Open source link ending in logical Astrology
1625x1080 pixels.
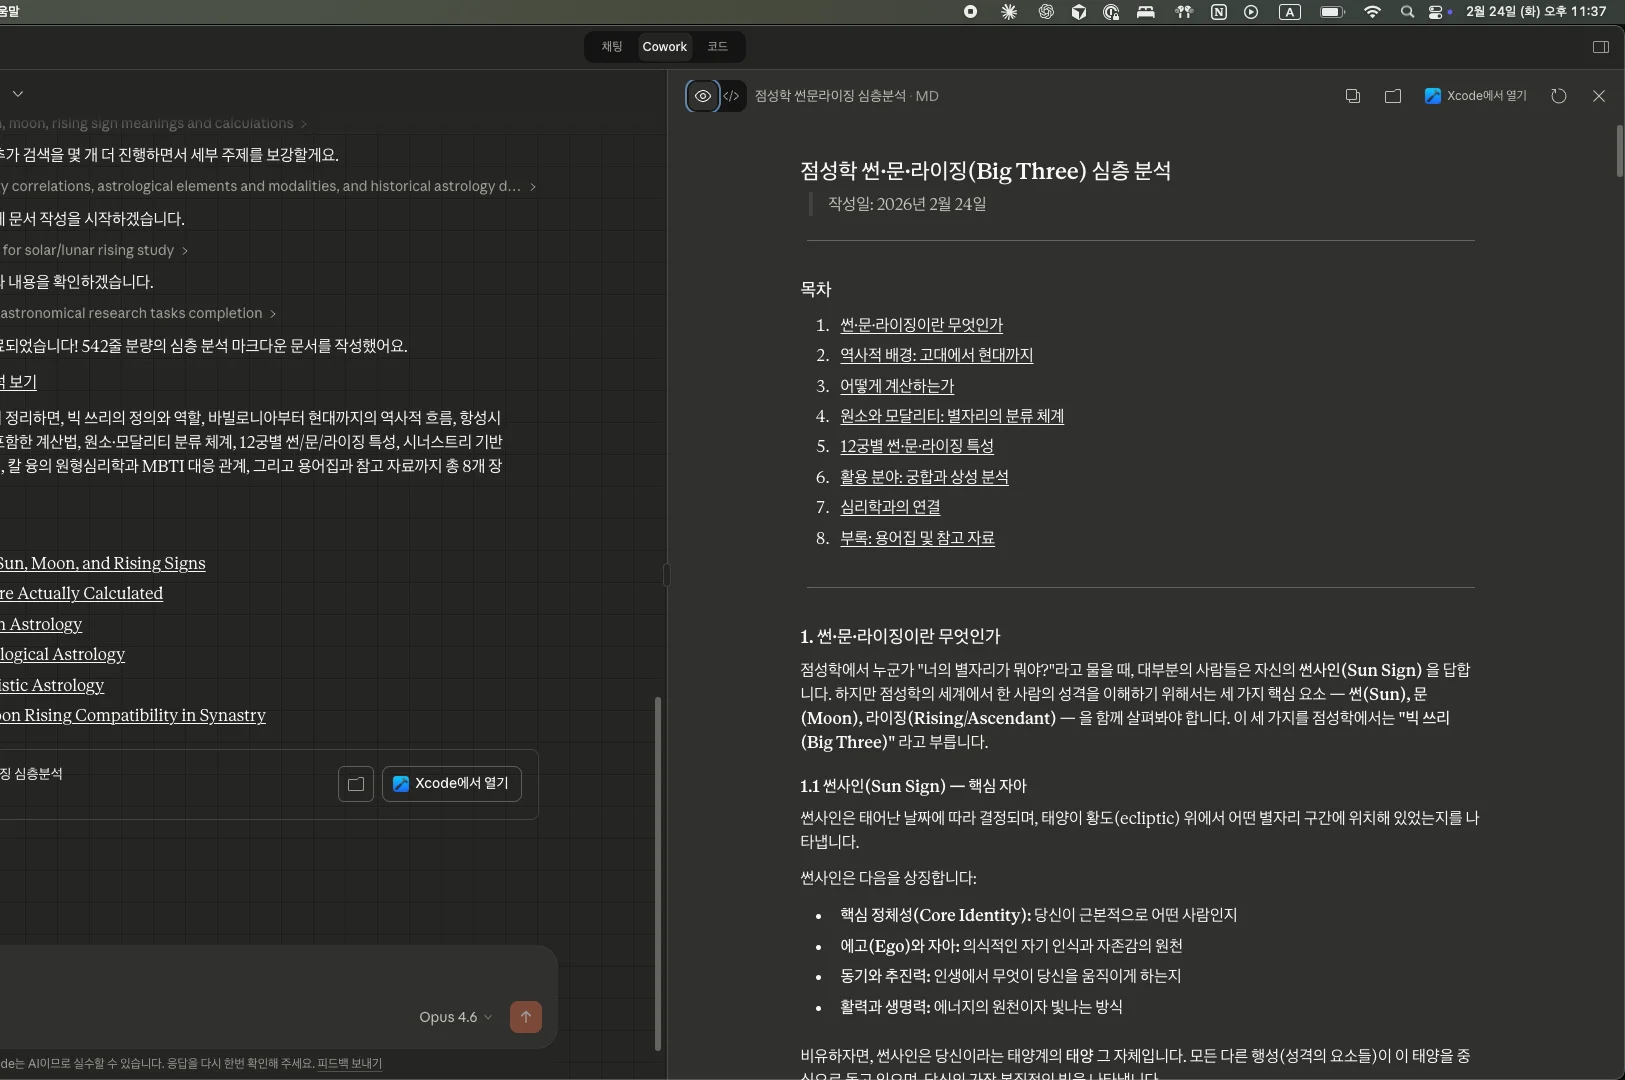pyautogui.click(x=62, y=654)
